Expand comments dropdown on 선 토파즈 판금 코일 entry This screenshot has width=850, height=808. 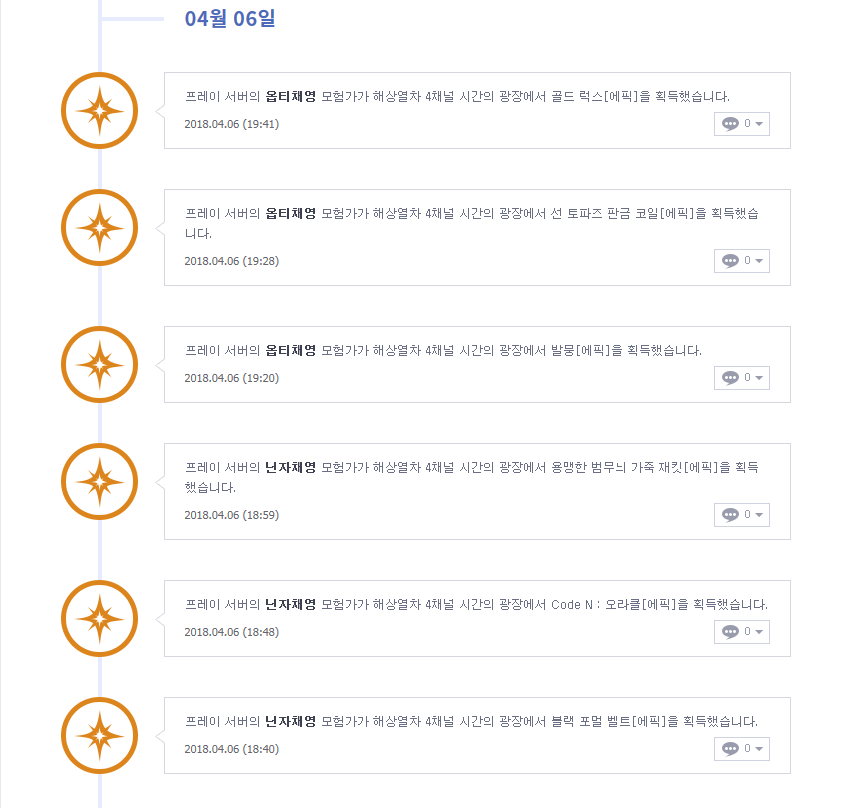760,261
